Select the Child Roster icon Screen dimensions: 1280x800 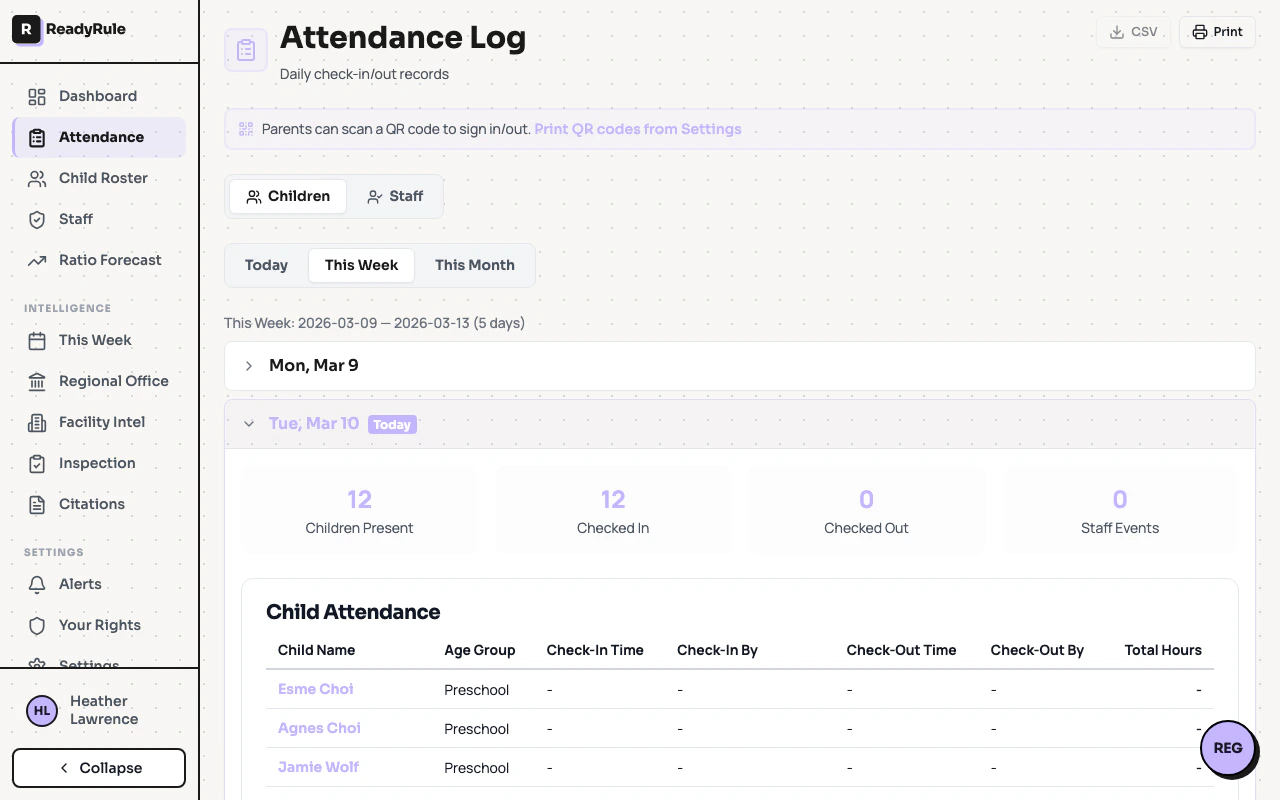pos(37,178)
